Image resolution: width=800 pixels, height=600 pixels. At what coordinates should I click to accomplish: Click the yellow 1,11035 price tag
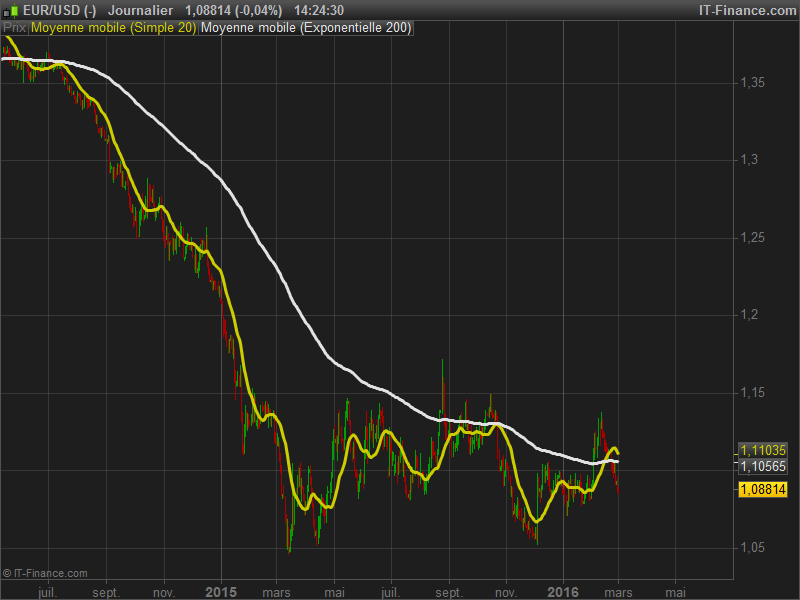click(x=763, y=450)
